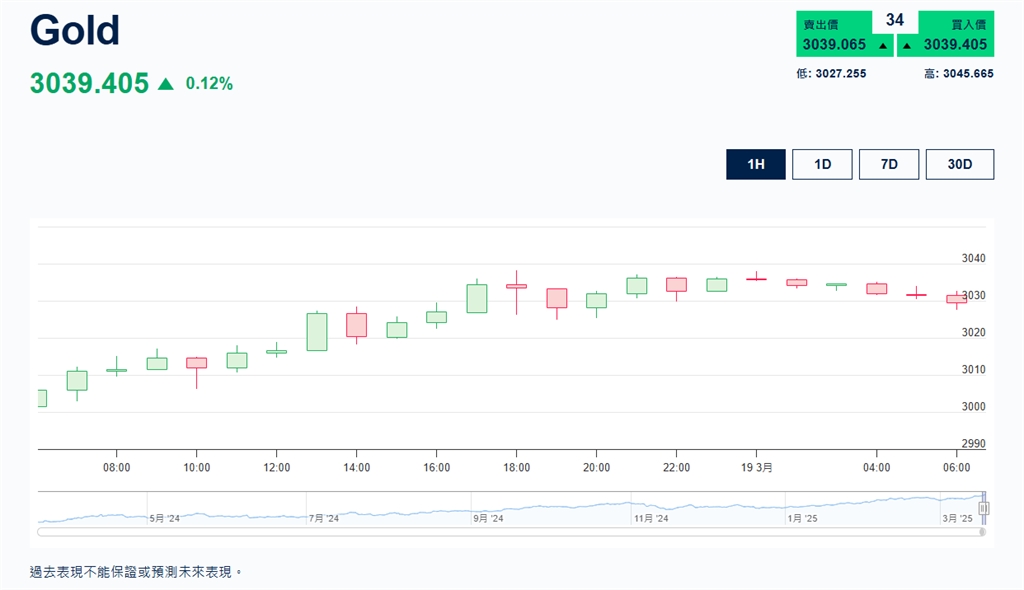Click the long-wick candle at 18:00
The image size is (1024, 590).
[516, 286]
